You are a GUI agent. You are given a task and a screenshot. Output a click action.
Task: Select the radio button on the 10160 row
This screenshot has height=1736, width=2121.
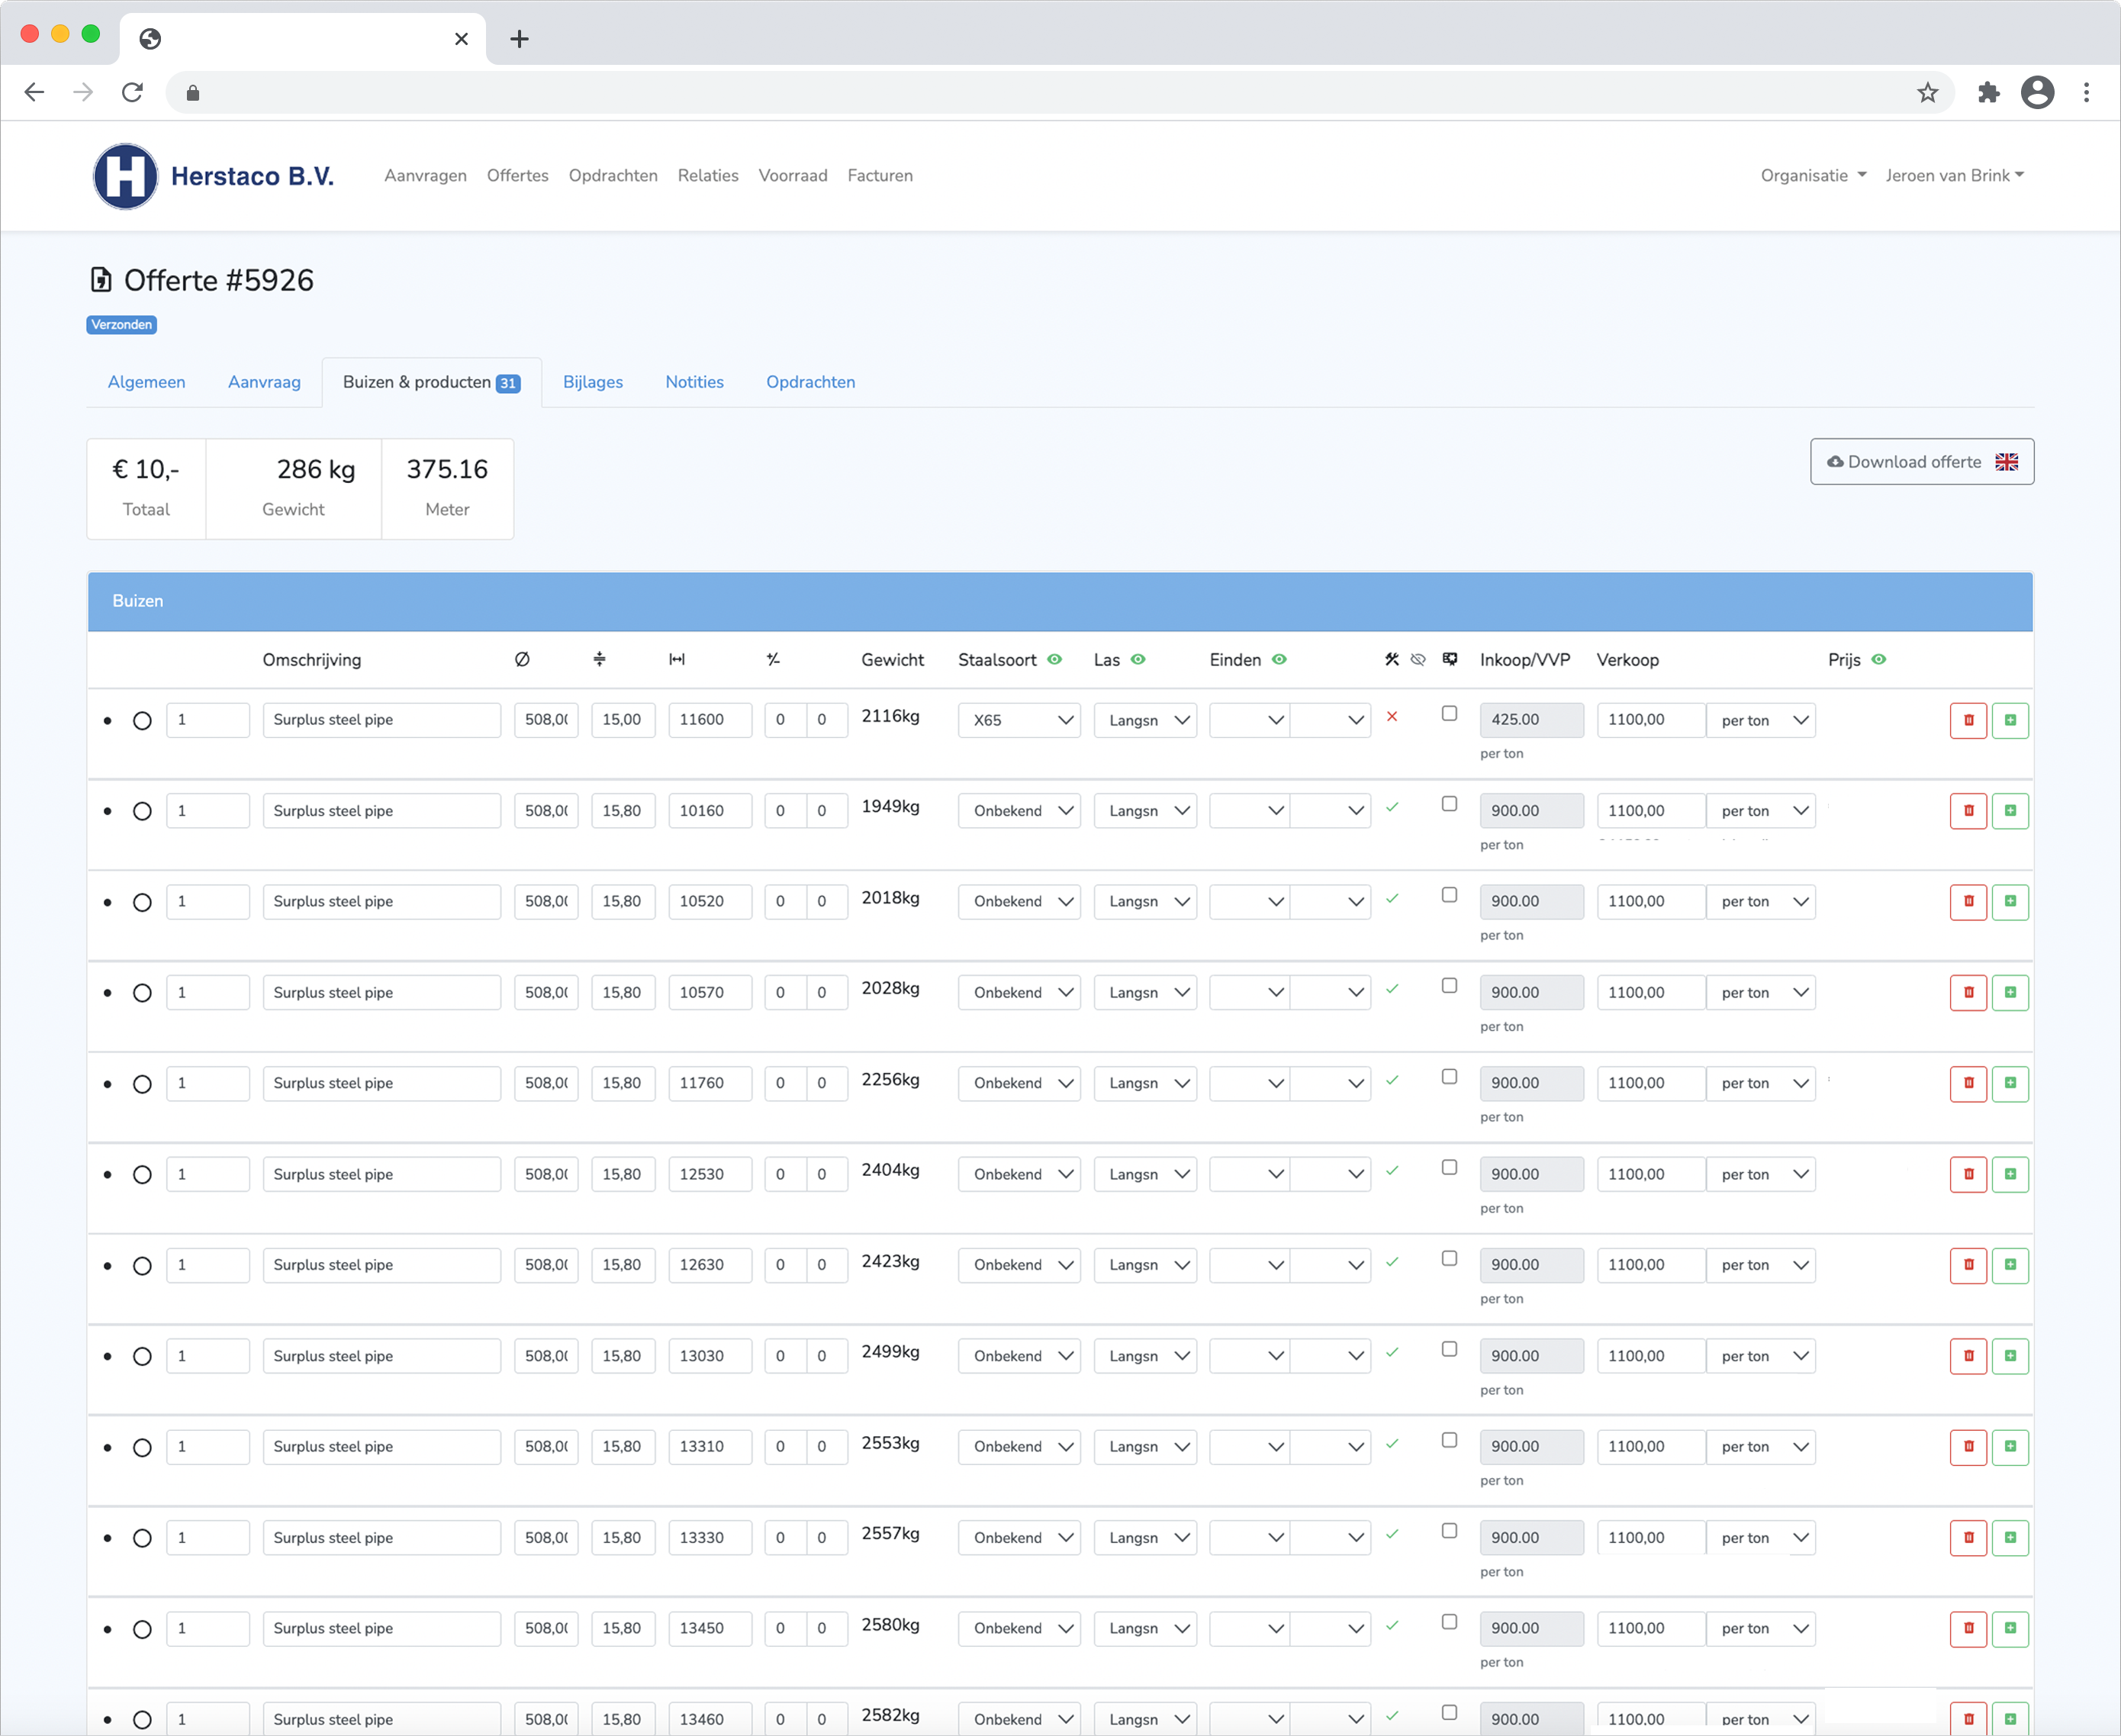[142, 811]
